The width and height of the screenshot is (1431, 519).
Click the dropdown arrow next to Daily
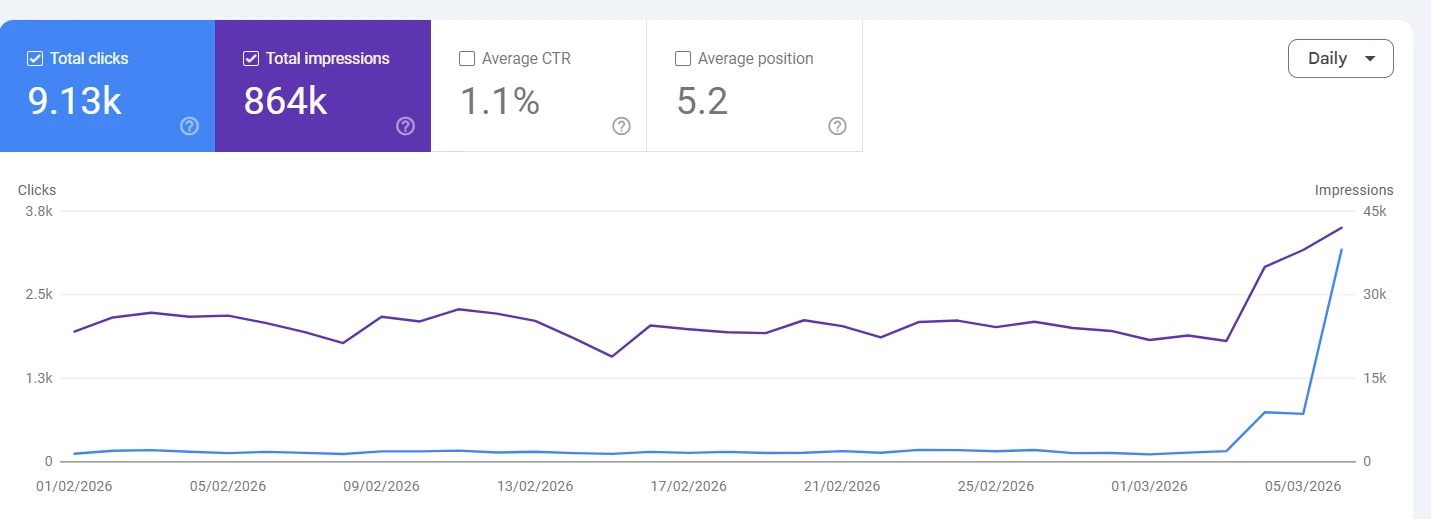[1370, 59]
